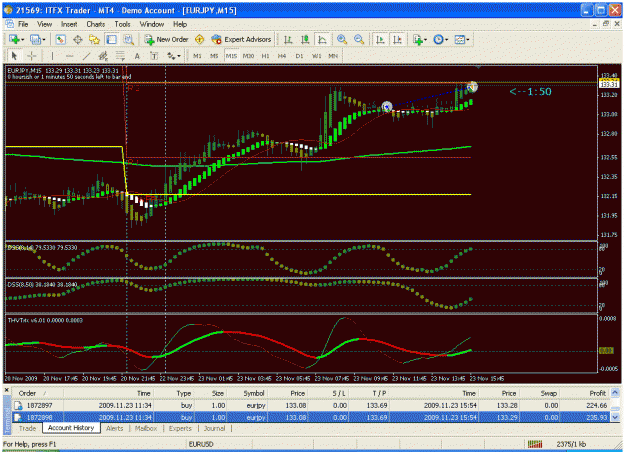Open the Arrows objects icon
The height and width of the screenshot is (452, 625).
171,56
